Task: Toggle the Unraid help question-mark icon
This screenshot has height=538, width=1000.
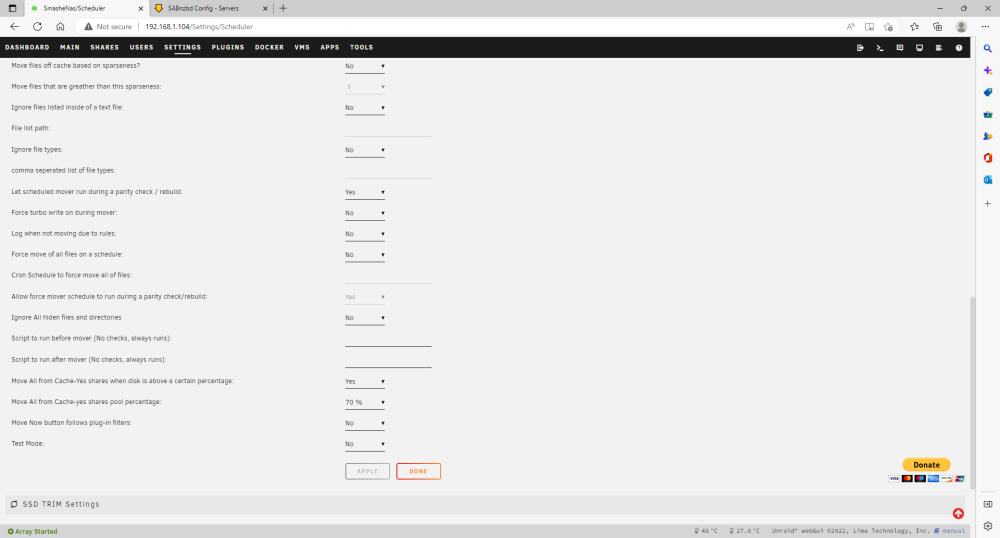Action: pyautogui.click(x=959, y=48)
